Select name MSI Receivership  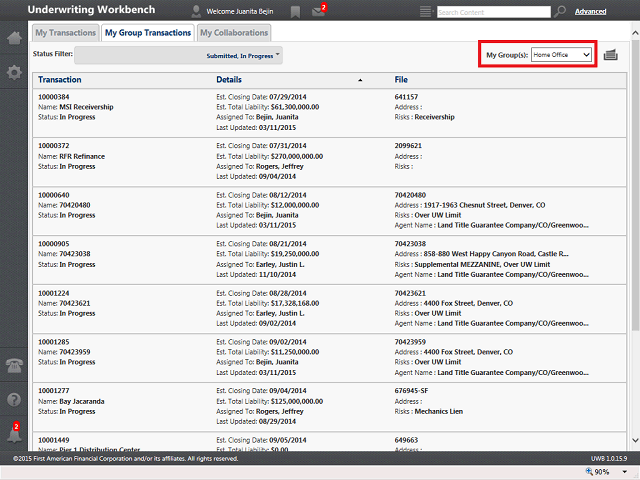pos(87,107)
